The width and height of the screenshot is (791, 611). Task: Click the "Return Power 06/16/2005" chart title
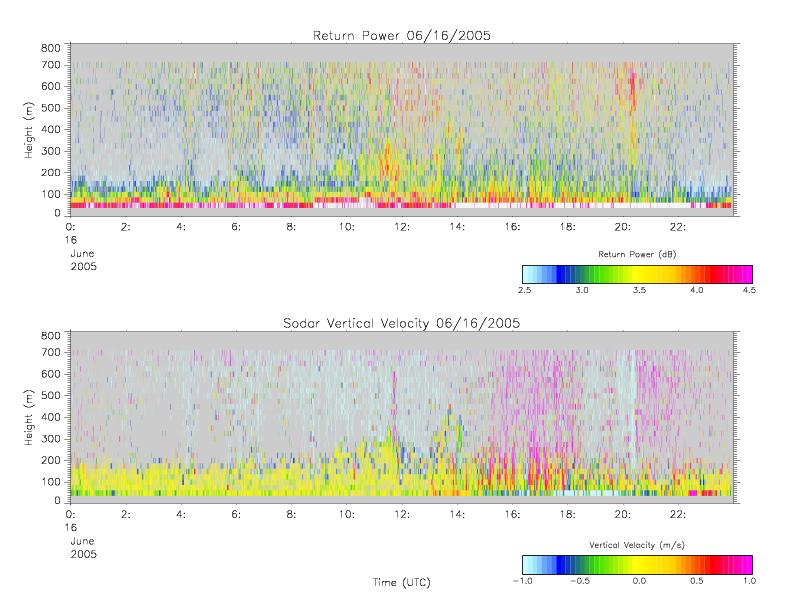[402, 35]
